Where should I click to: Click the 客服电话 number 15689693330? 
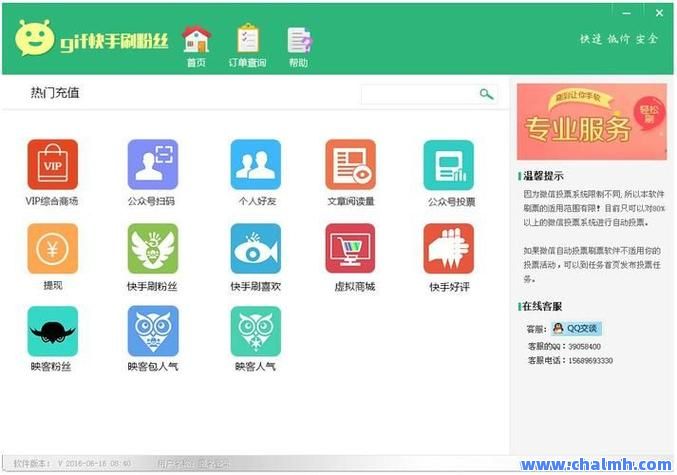[x=590, y=361]
